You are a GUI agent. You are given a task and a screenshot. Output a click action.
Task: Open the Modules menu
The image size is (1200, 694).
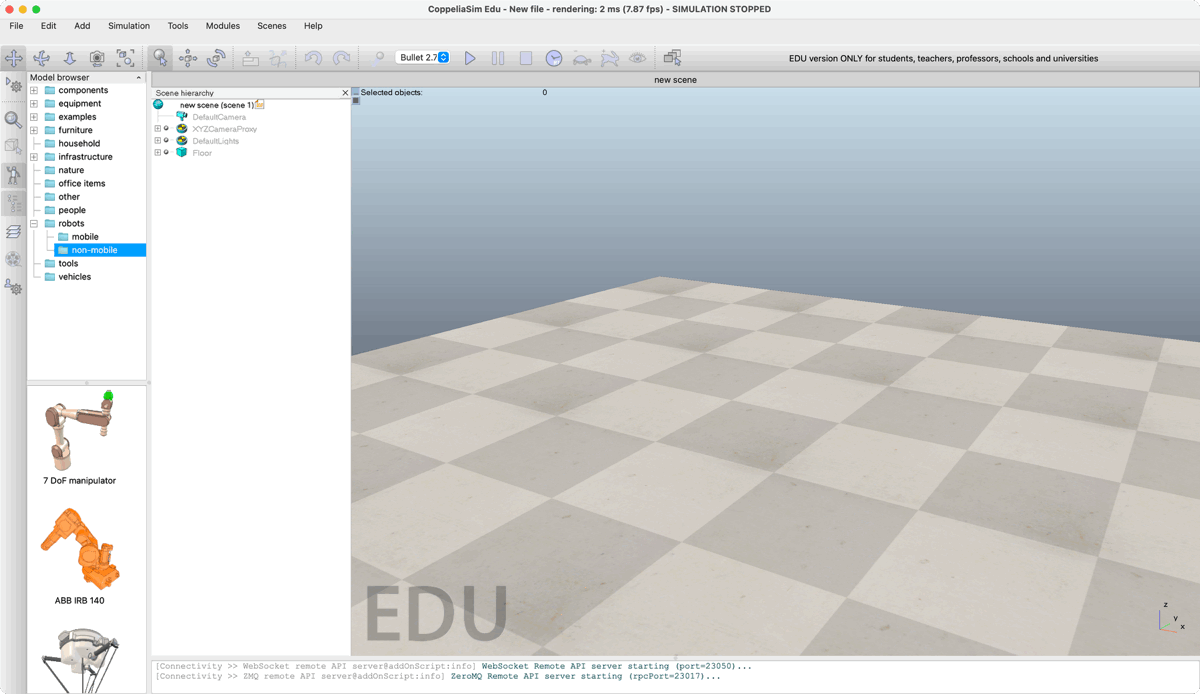point(223,26)
